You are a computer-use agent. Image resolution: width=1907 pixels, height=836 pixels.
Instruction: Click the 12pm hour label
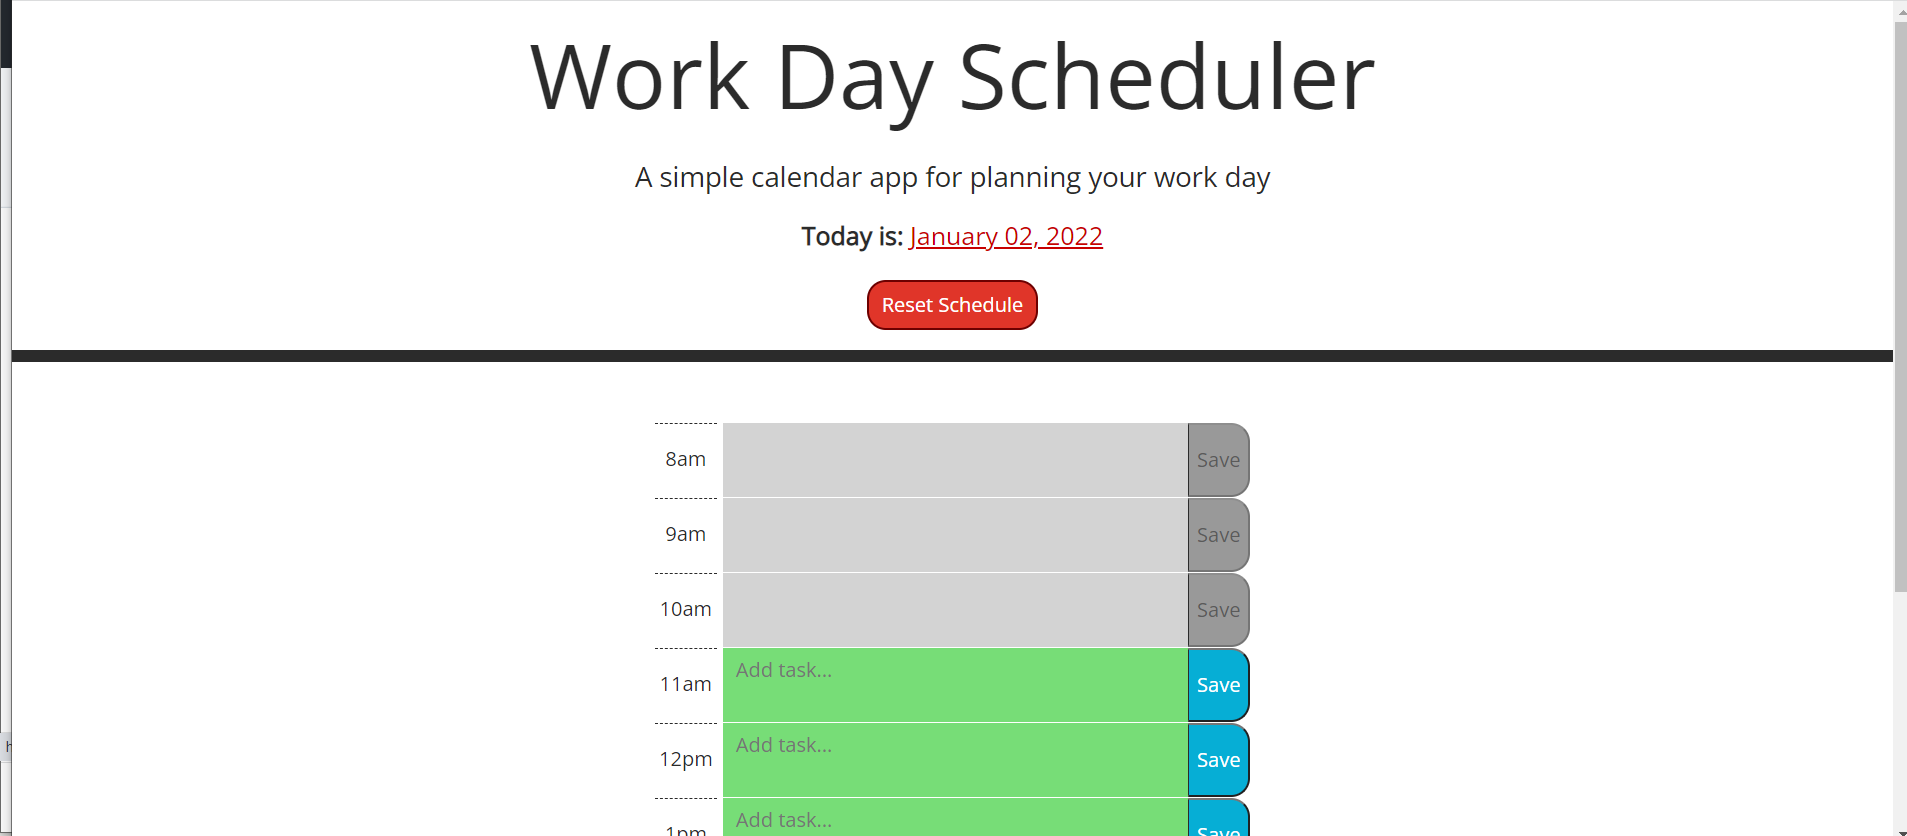[684, 759]
